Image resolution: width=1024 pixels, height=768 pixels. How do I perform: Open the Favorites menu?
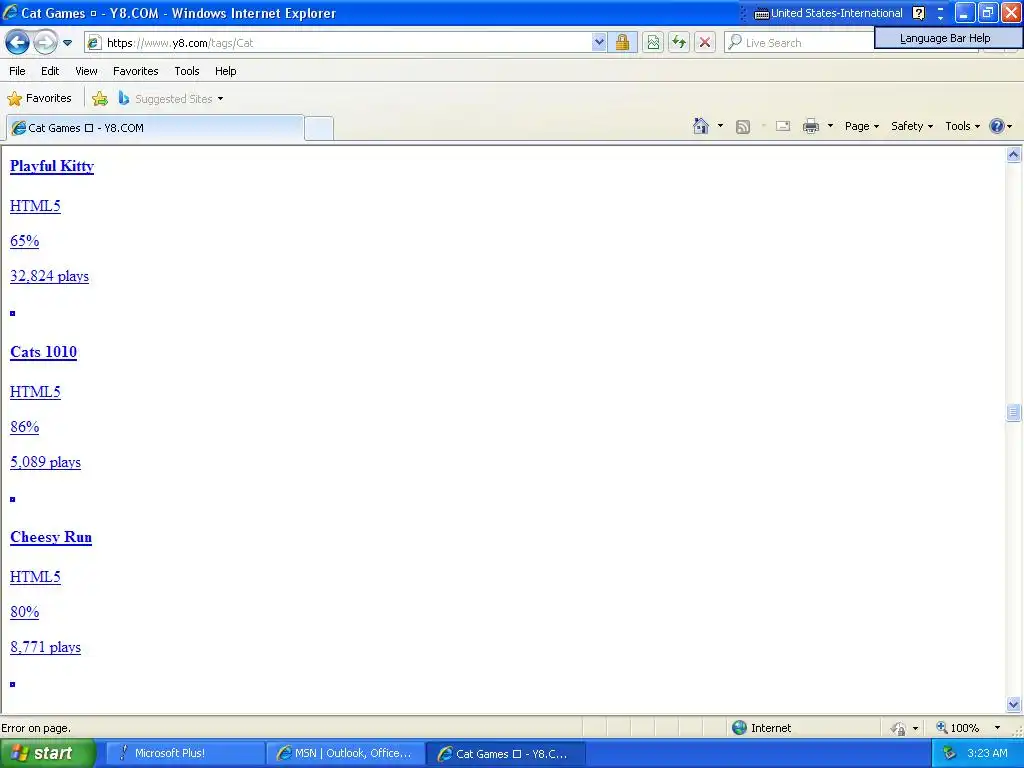point(135,71)
